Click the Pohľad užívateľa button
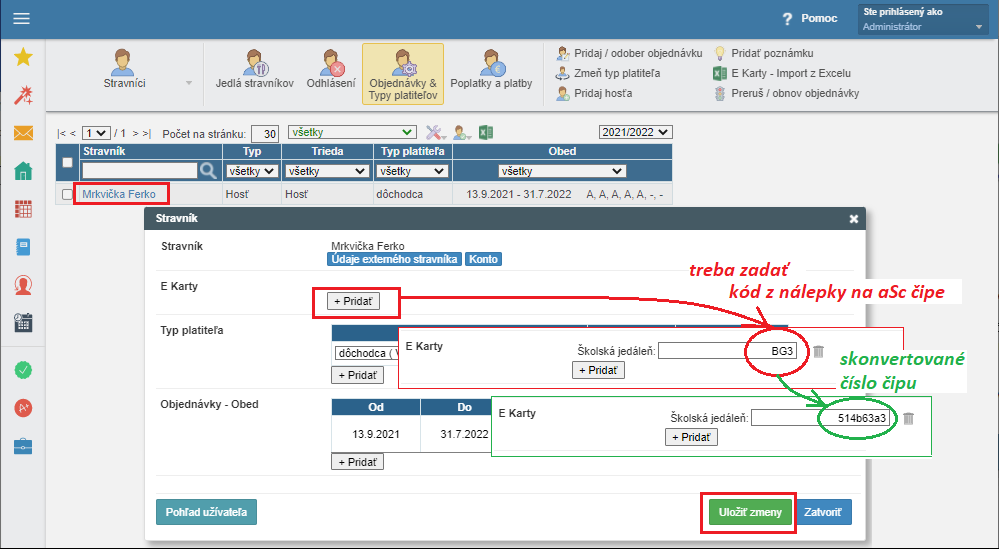The height and width of the screenshot is (550, 1000). tap(206, 512)
